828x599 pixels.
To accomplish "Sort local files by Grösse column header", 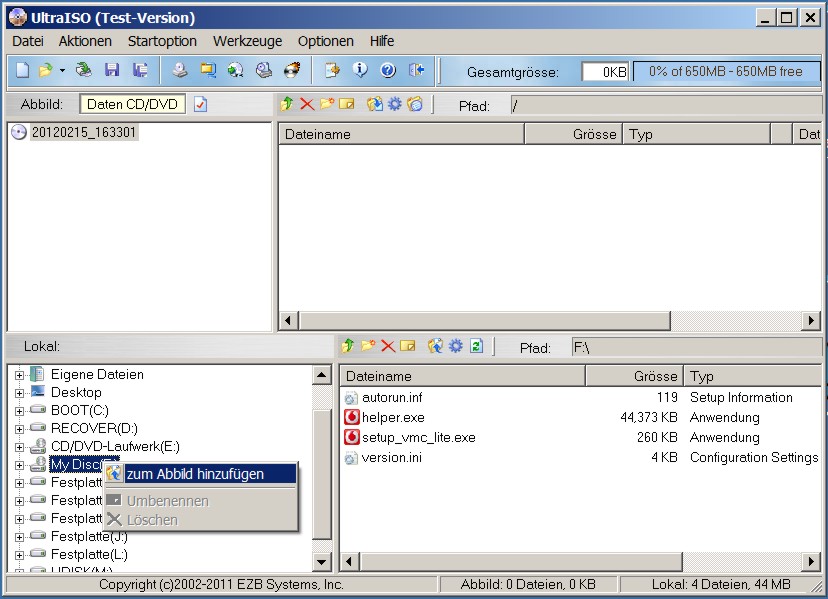I will (634, 377).
